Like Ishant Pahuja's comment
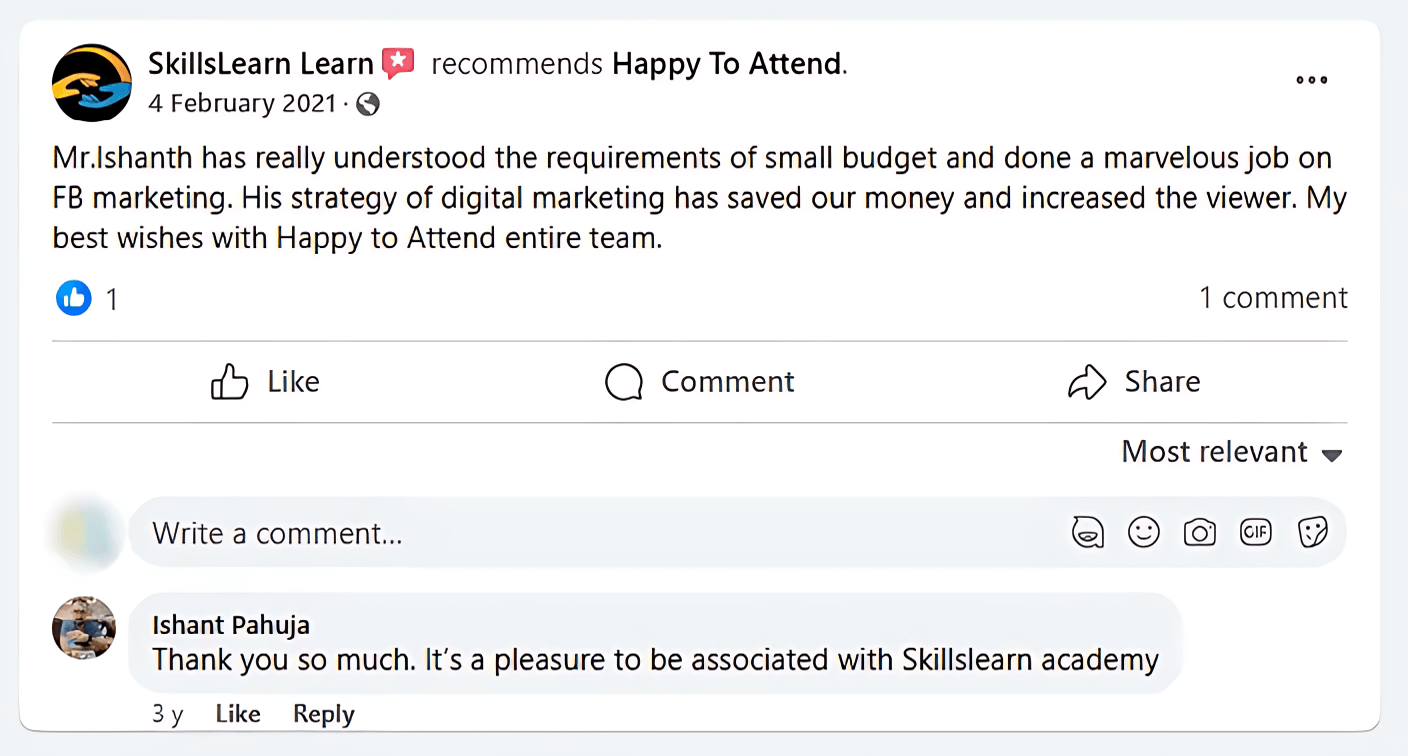The height and width of the screenshot is (756, 1408). (238, 714)
